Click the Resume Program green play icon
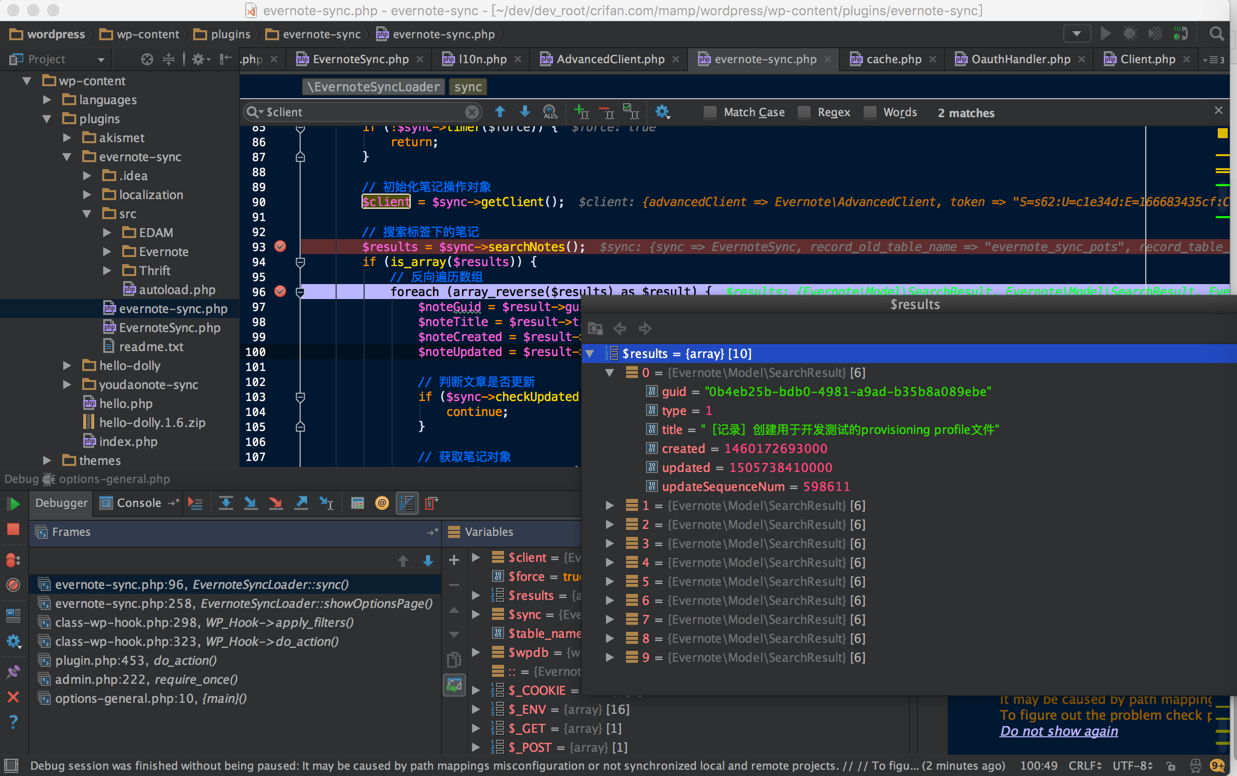 13,504
